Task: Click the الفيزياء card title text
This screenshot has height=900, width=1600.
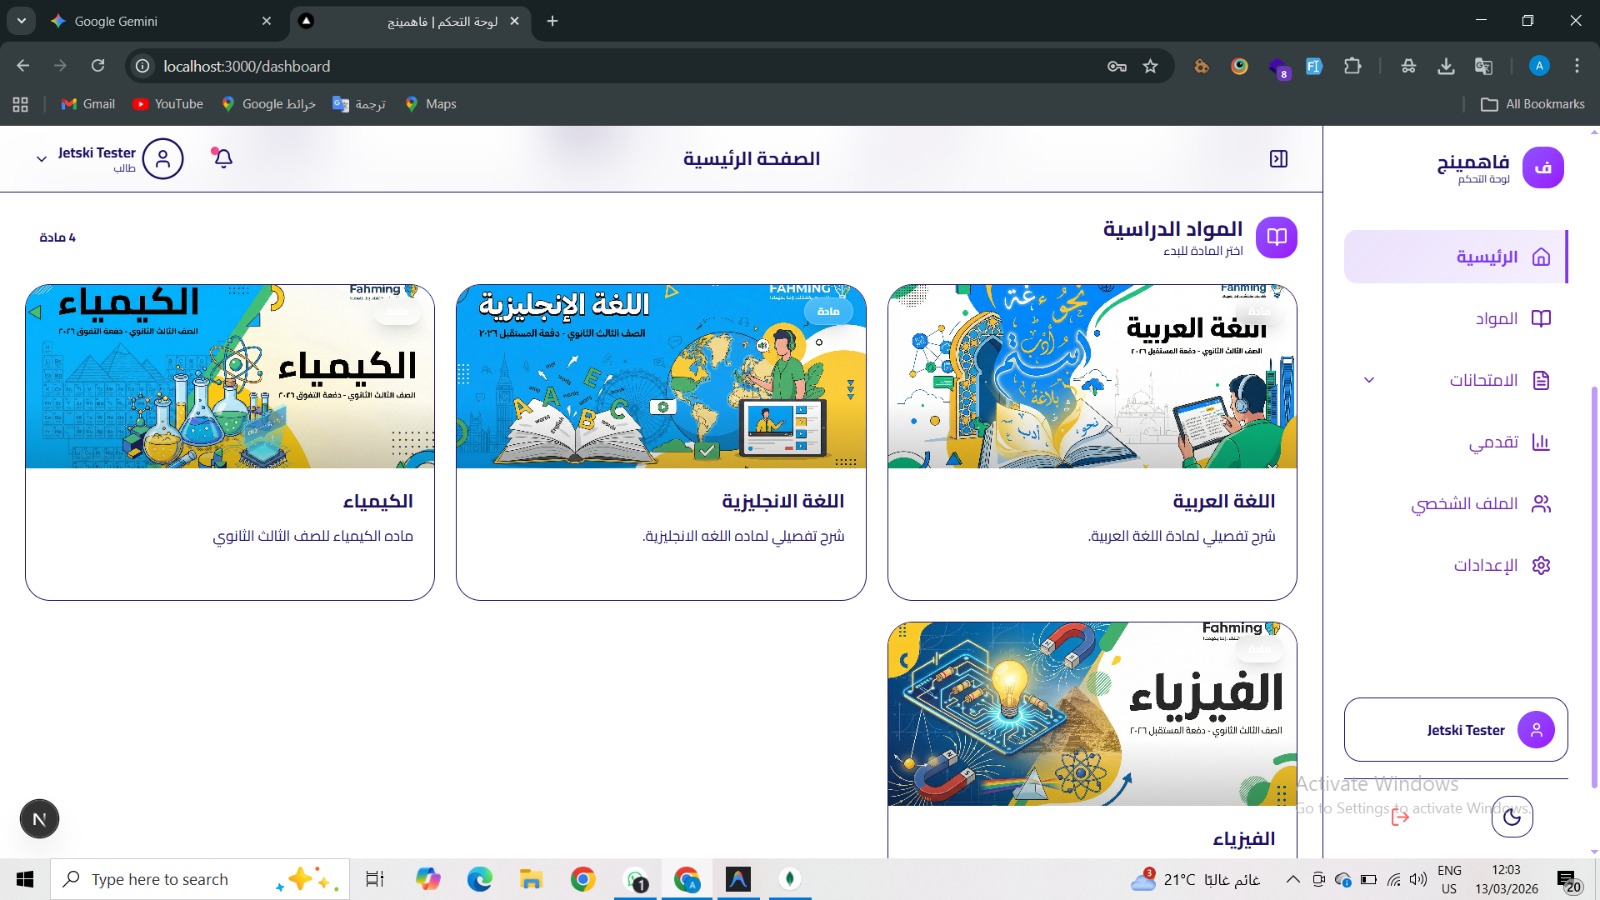Action: coord(1244,839)
